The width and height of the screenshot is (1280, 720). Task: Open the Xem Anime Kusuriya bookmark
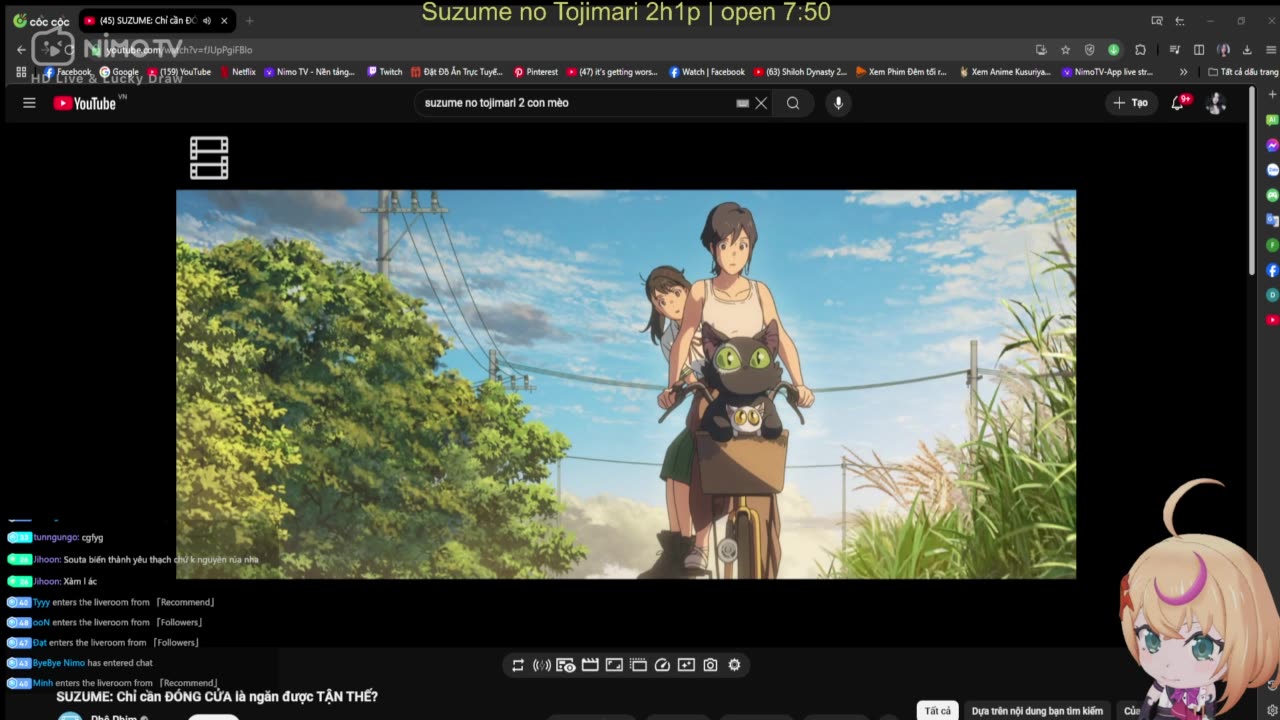[1005, 72]
